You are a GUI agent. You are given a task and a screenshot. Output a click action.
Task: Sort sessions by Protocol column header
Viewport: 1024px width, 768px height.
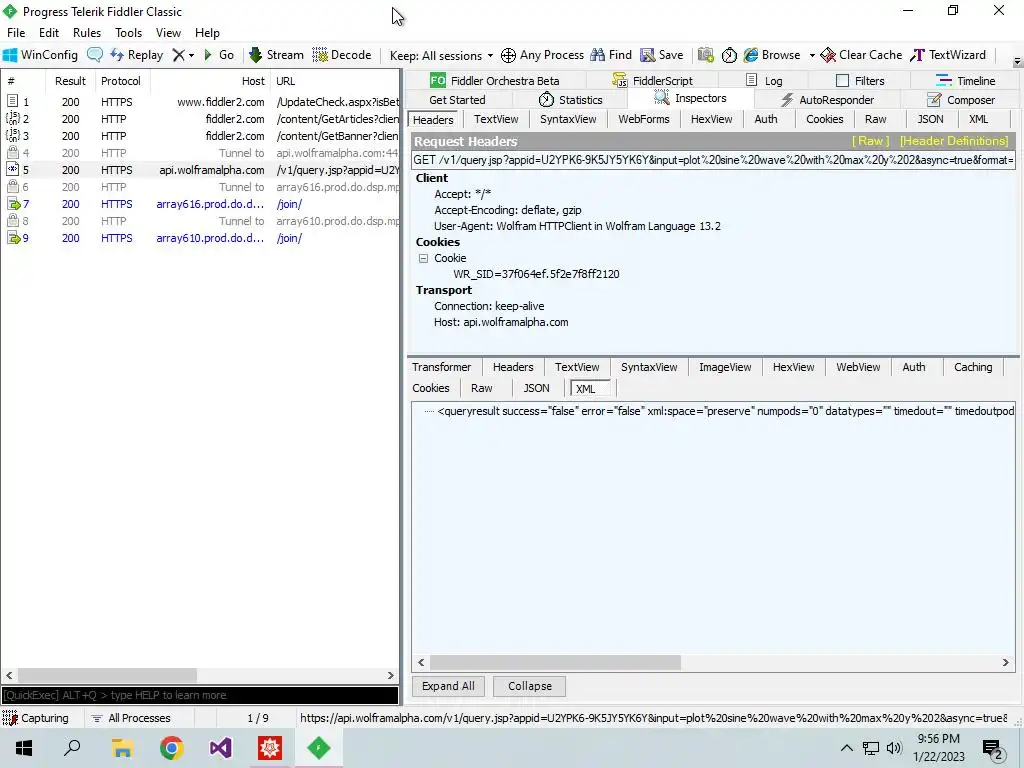(121, 81)
